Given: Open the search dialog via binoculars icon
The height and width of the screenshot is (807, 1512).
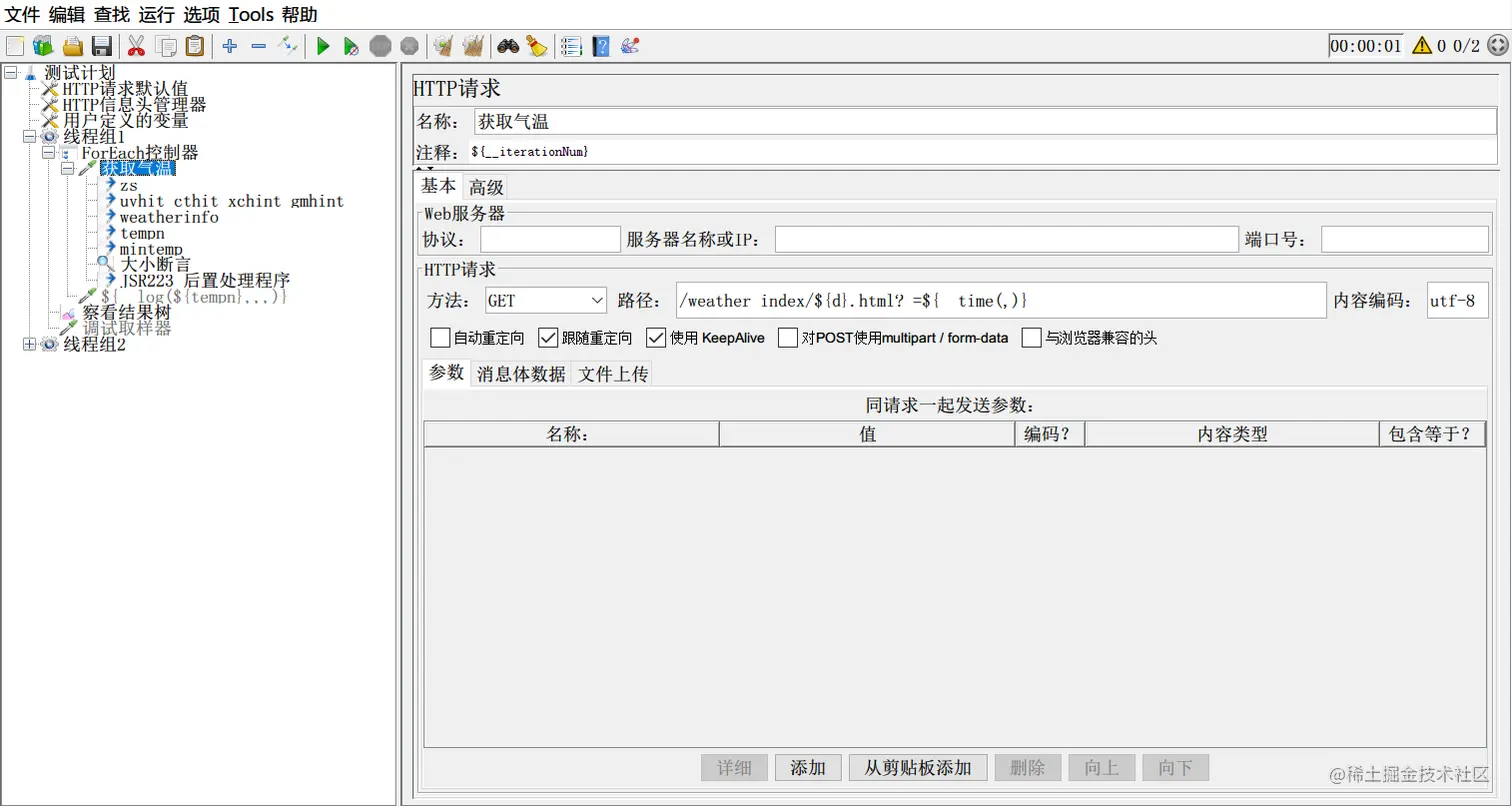Looking at the screenshot, I should (508, 45).
